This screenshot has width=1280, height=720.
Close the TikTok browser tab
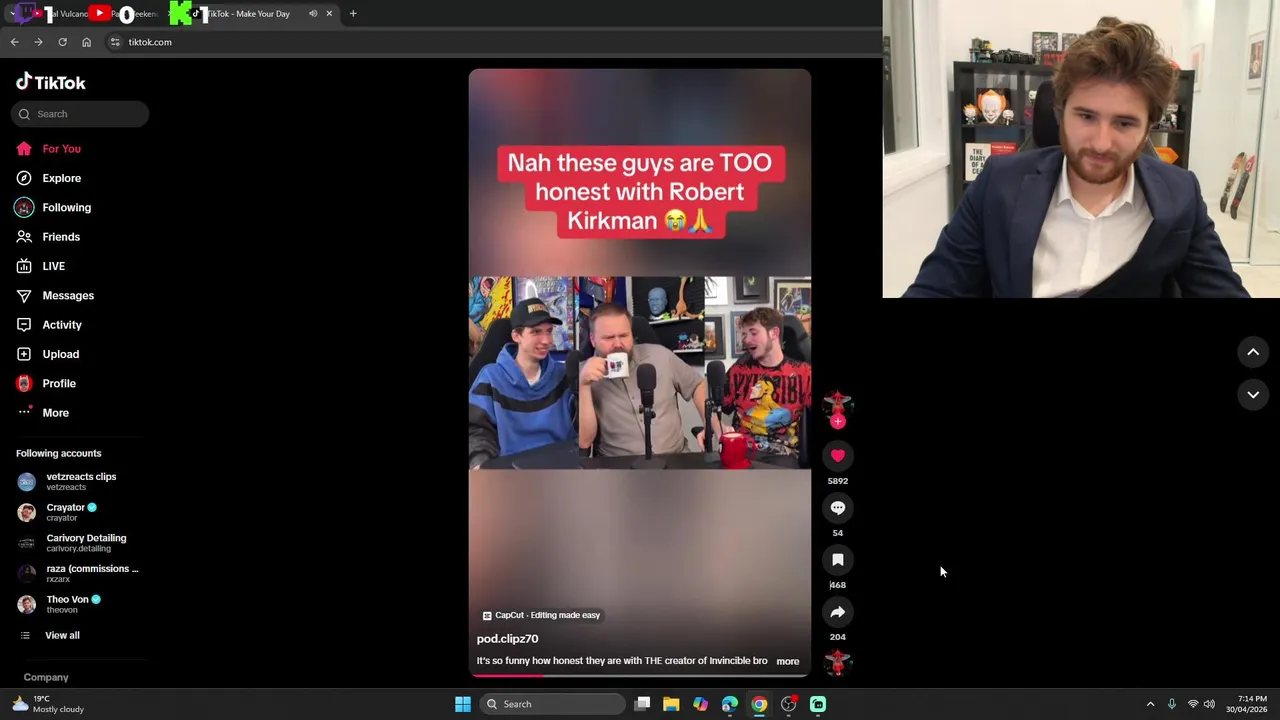click(329, 14)
